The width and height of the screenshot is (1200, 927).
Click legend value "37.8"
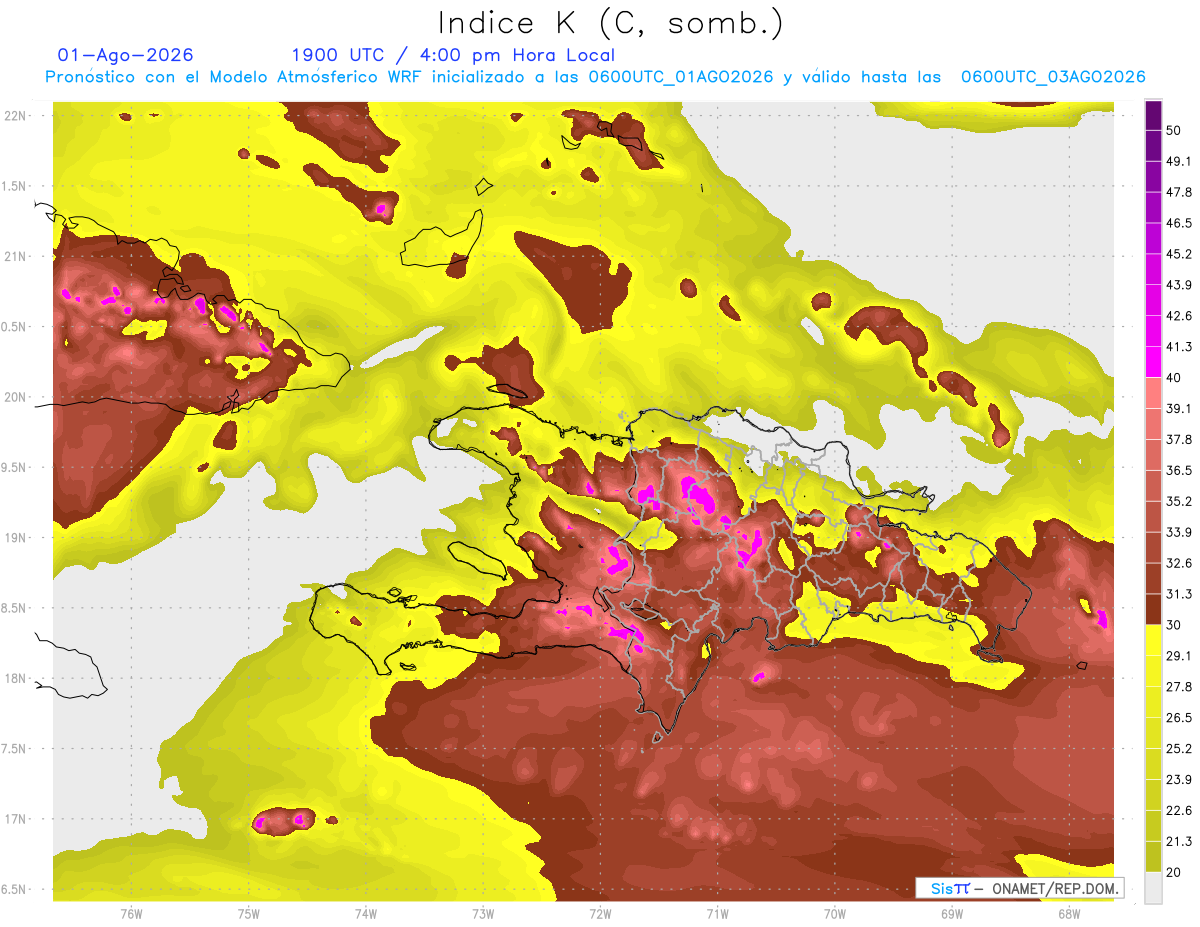point(1178,440)
